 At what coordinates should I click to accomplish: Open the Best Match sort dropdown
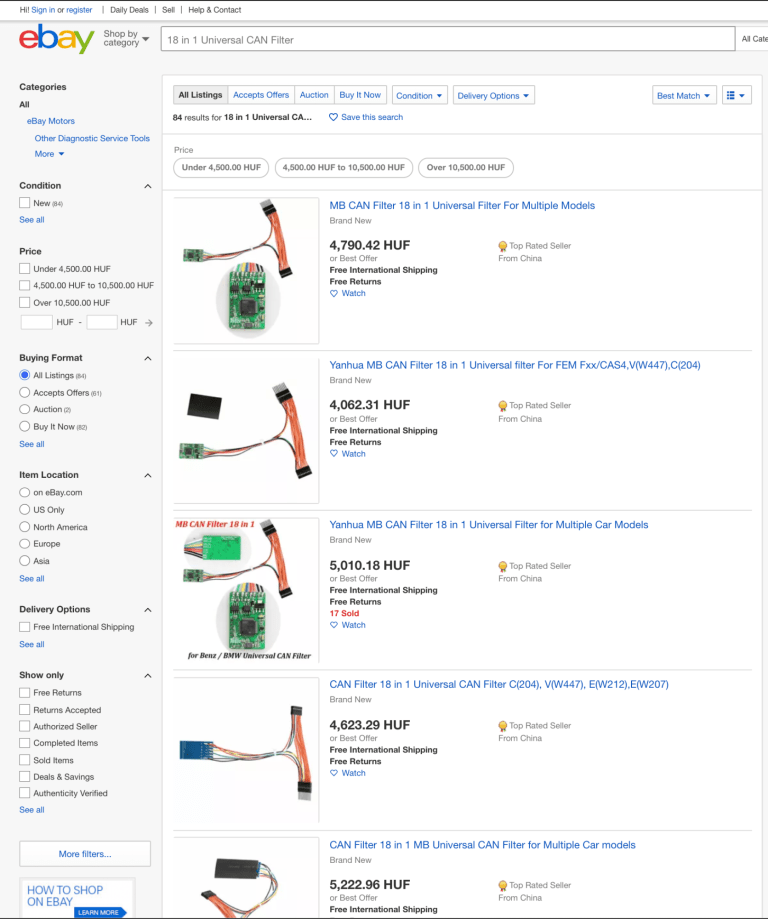[684, 96]
